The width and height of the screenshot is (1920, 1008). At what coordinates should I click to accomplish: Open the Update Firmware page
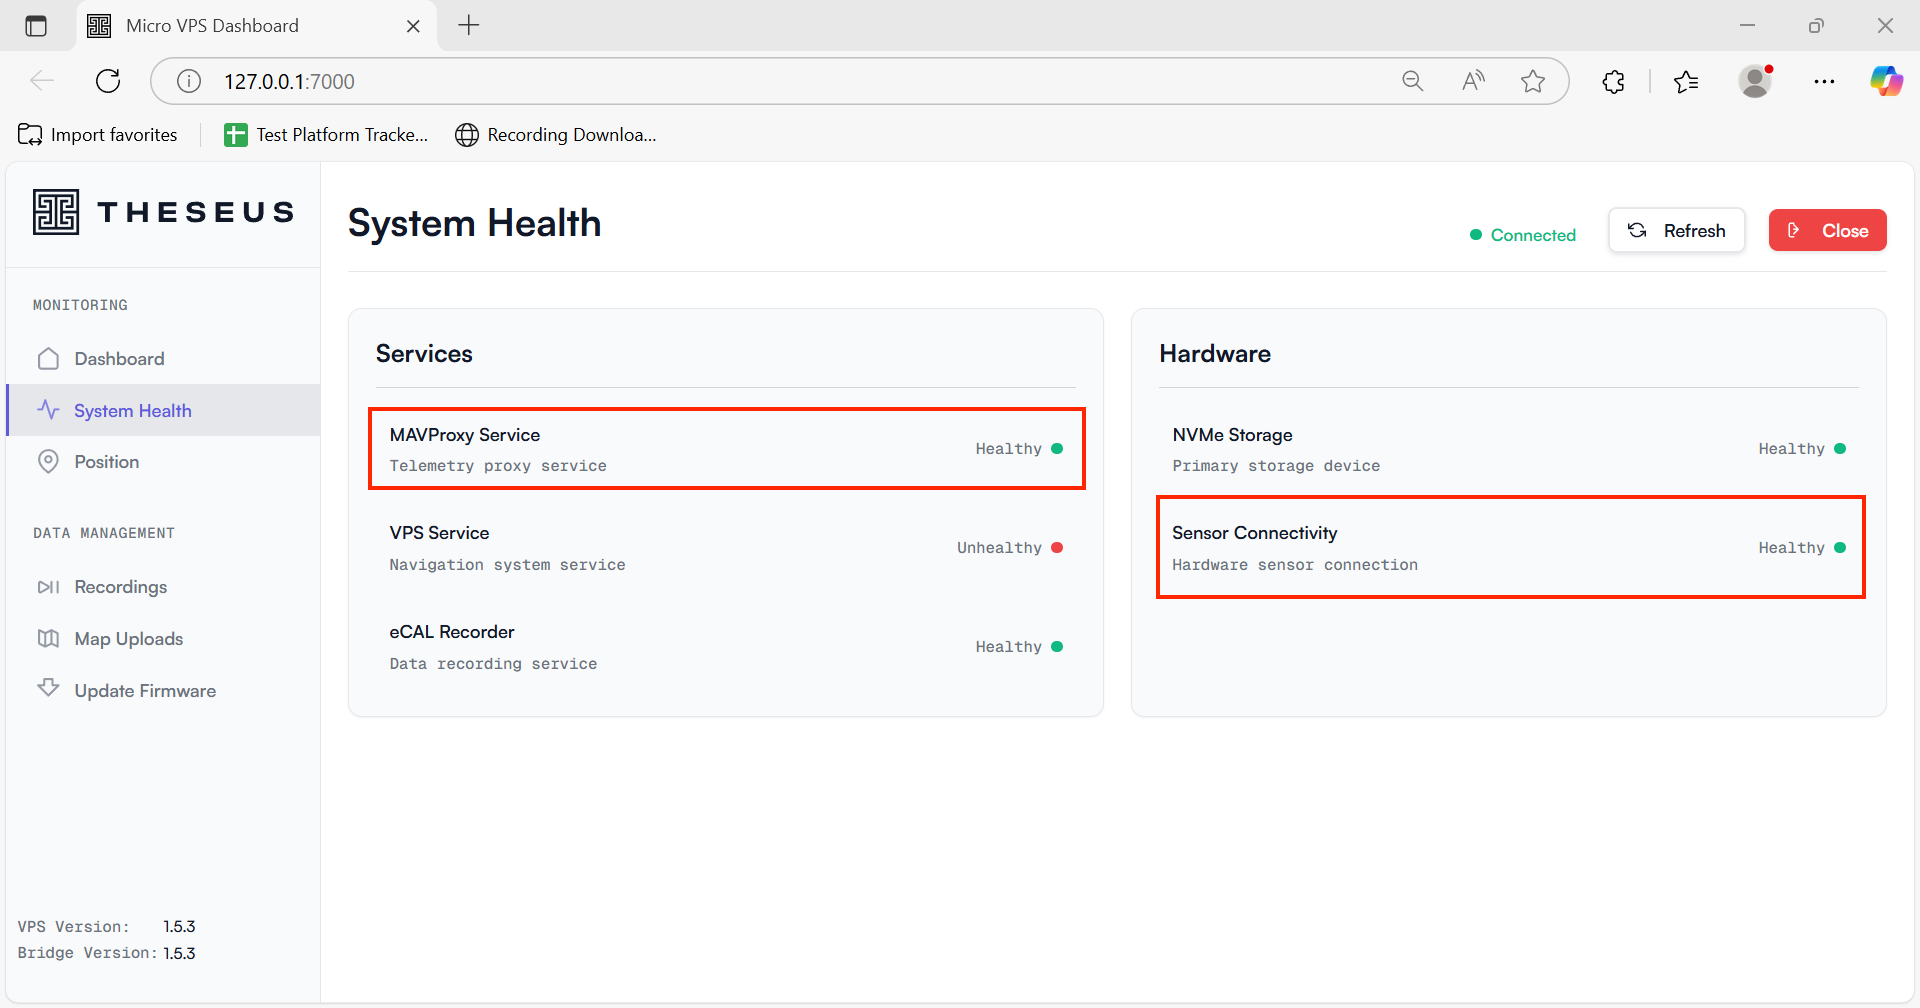[x=144, y=691]
